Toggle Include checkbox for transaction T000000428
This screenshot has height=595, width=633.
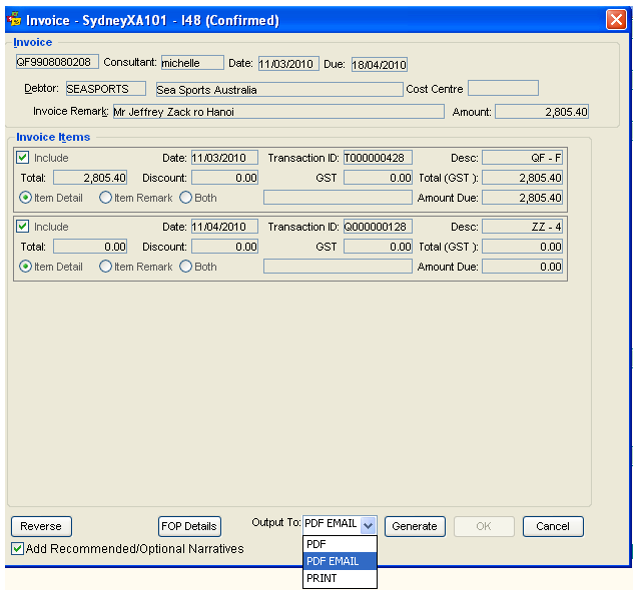point(23,157)
